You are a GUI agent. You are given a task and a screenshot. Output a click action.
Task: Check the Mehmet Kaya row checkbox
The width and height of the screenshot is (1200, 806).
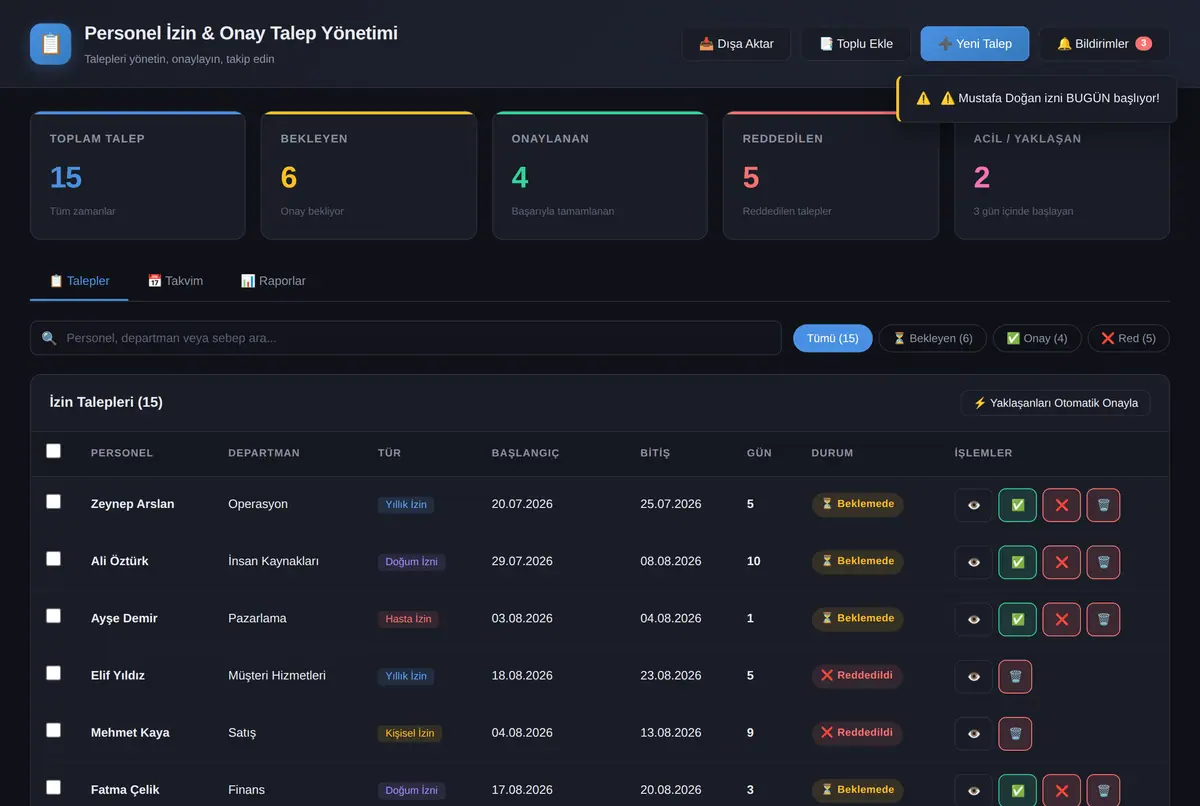click(53, 730)
